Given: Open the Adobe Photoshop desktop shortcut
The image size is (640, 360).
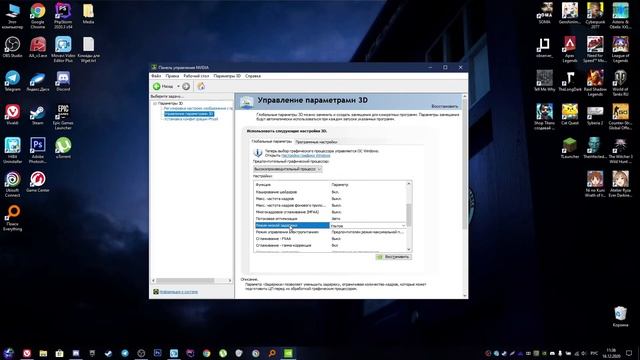Looking at the screenshot, I should coord(38,150).
